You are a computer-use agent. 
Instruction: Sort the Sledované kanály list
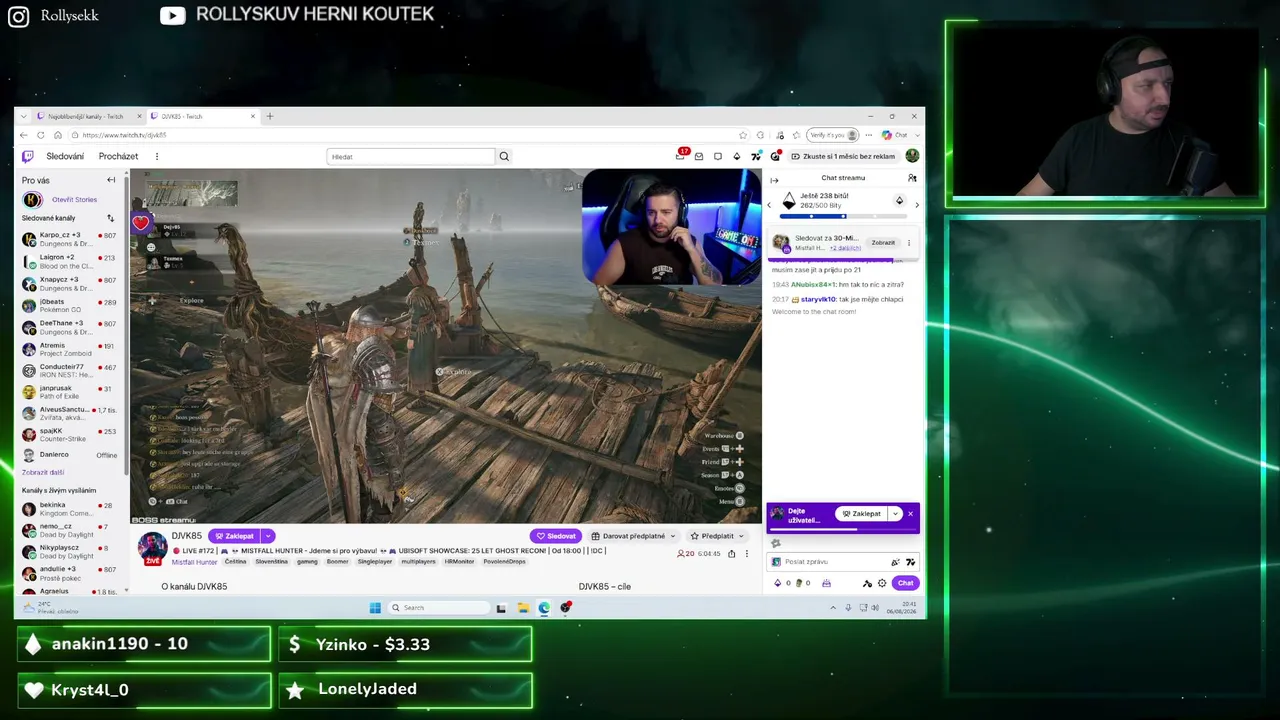(110, 218)
